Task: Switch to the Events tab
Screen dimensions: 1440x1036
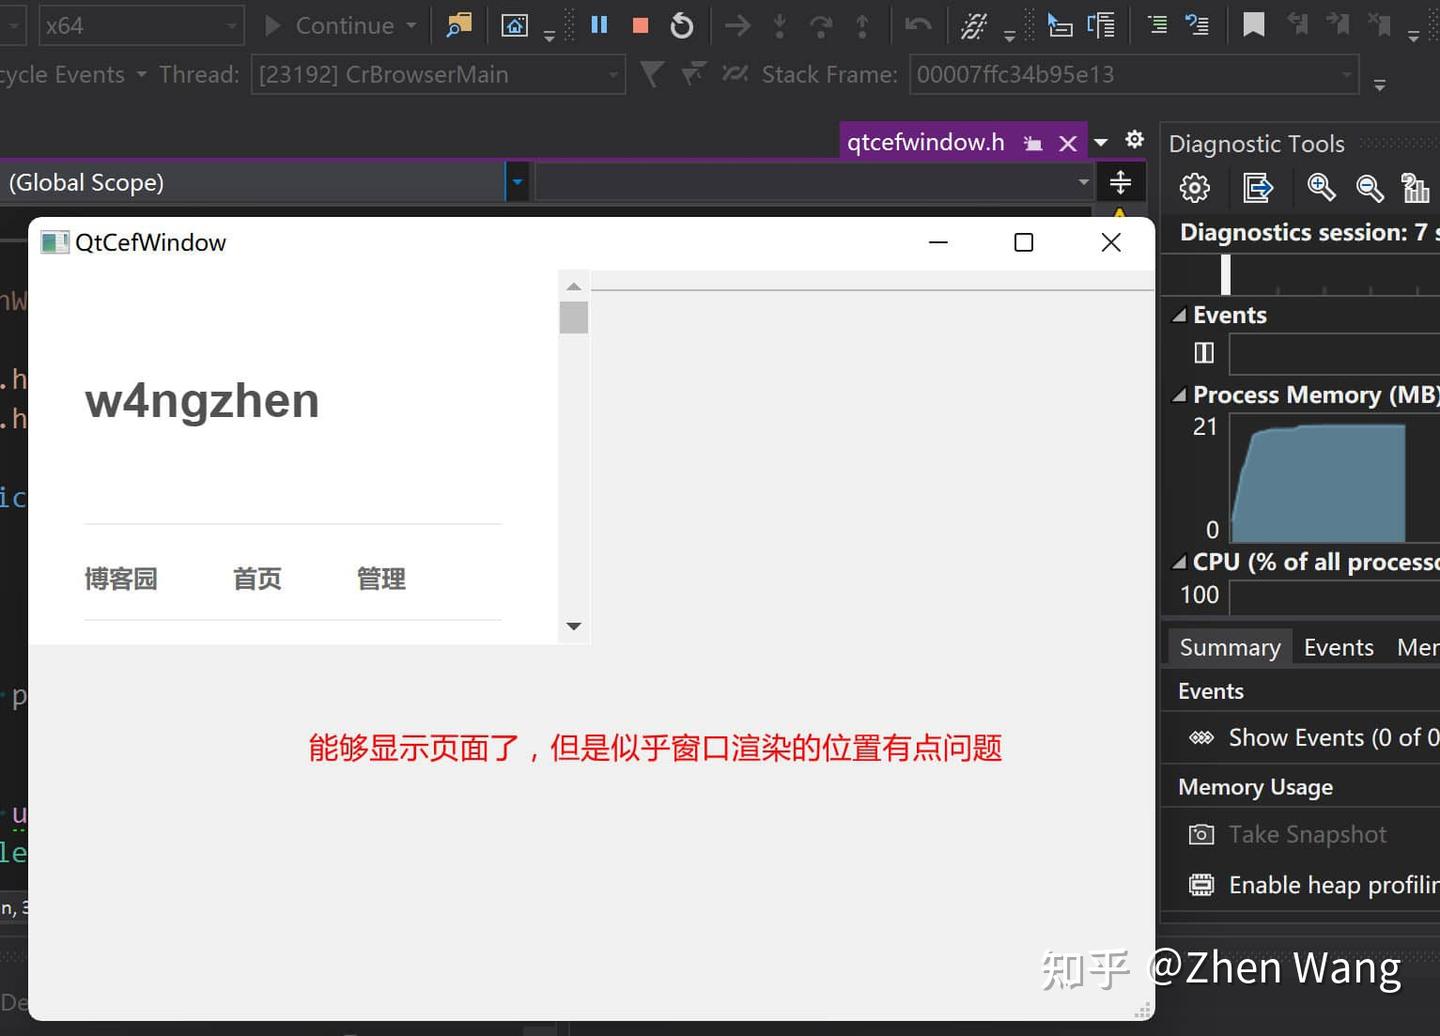Action: [x=1339, y=647]
